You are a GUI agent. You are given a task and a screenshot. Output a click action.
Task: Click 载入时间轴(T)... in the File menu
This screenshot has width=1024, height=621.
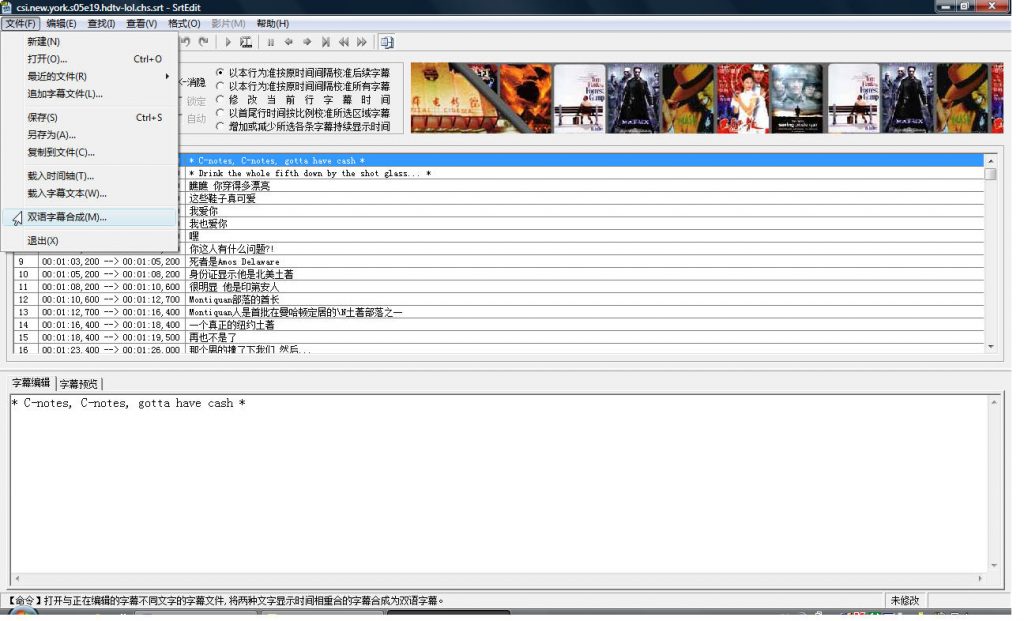pyautogui.click(x=60, y=176)
